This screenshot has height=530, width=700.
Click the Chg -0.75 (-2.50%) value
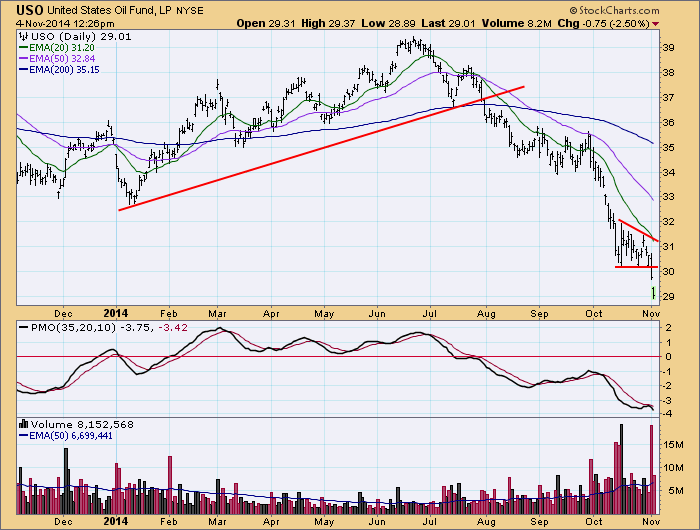click(x=604, y=23)
